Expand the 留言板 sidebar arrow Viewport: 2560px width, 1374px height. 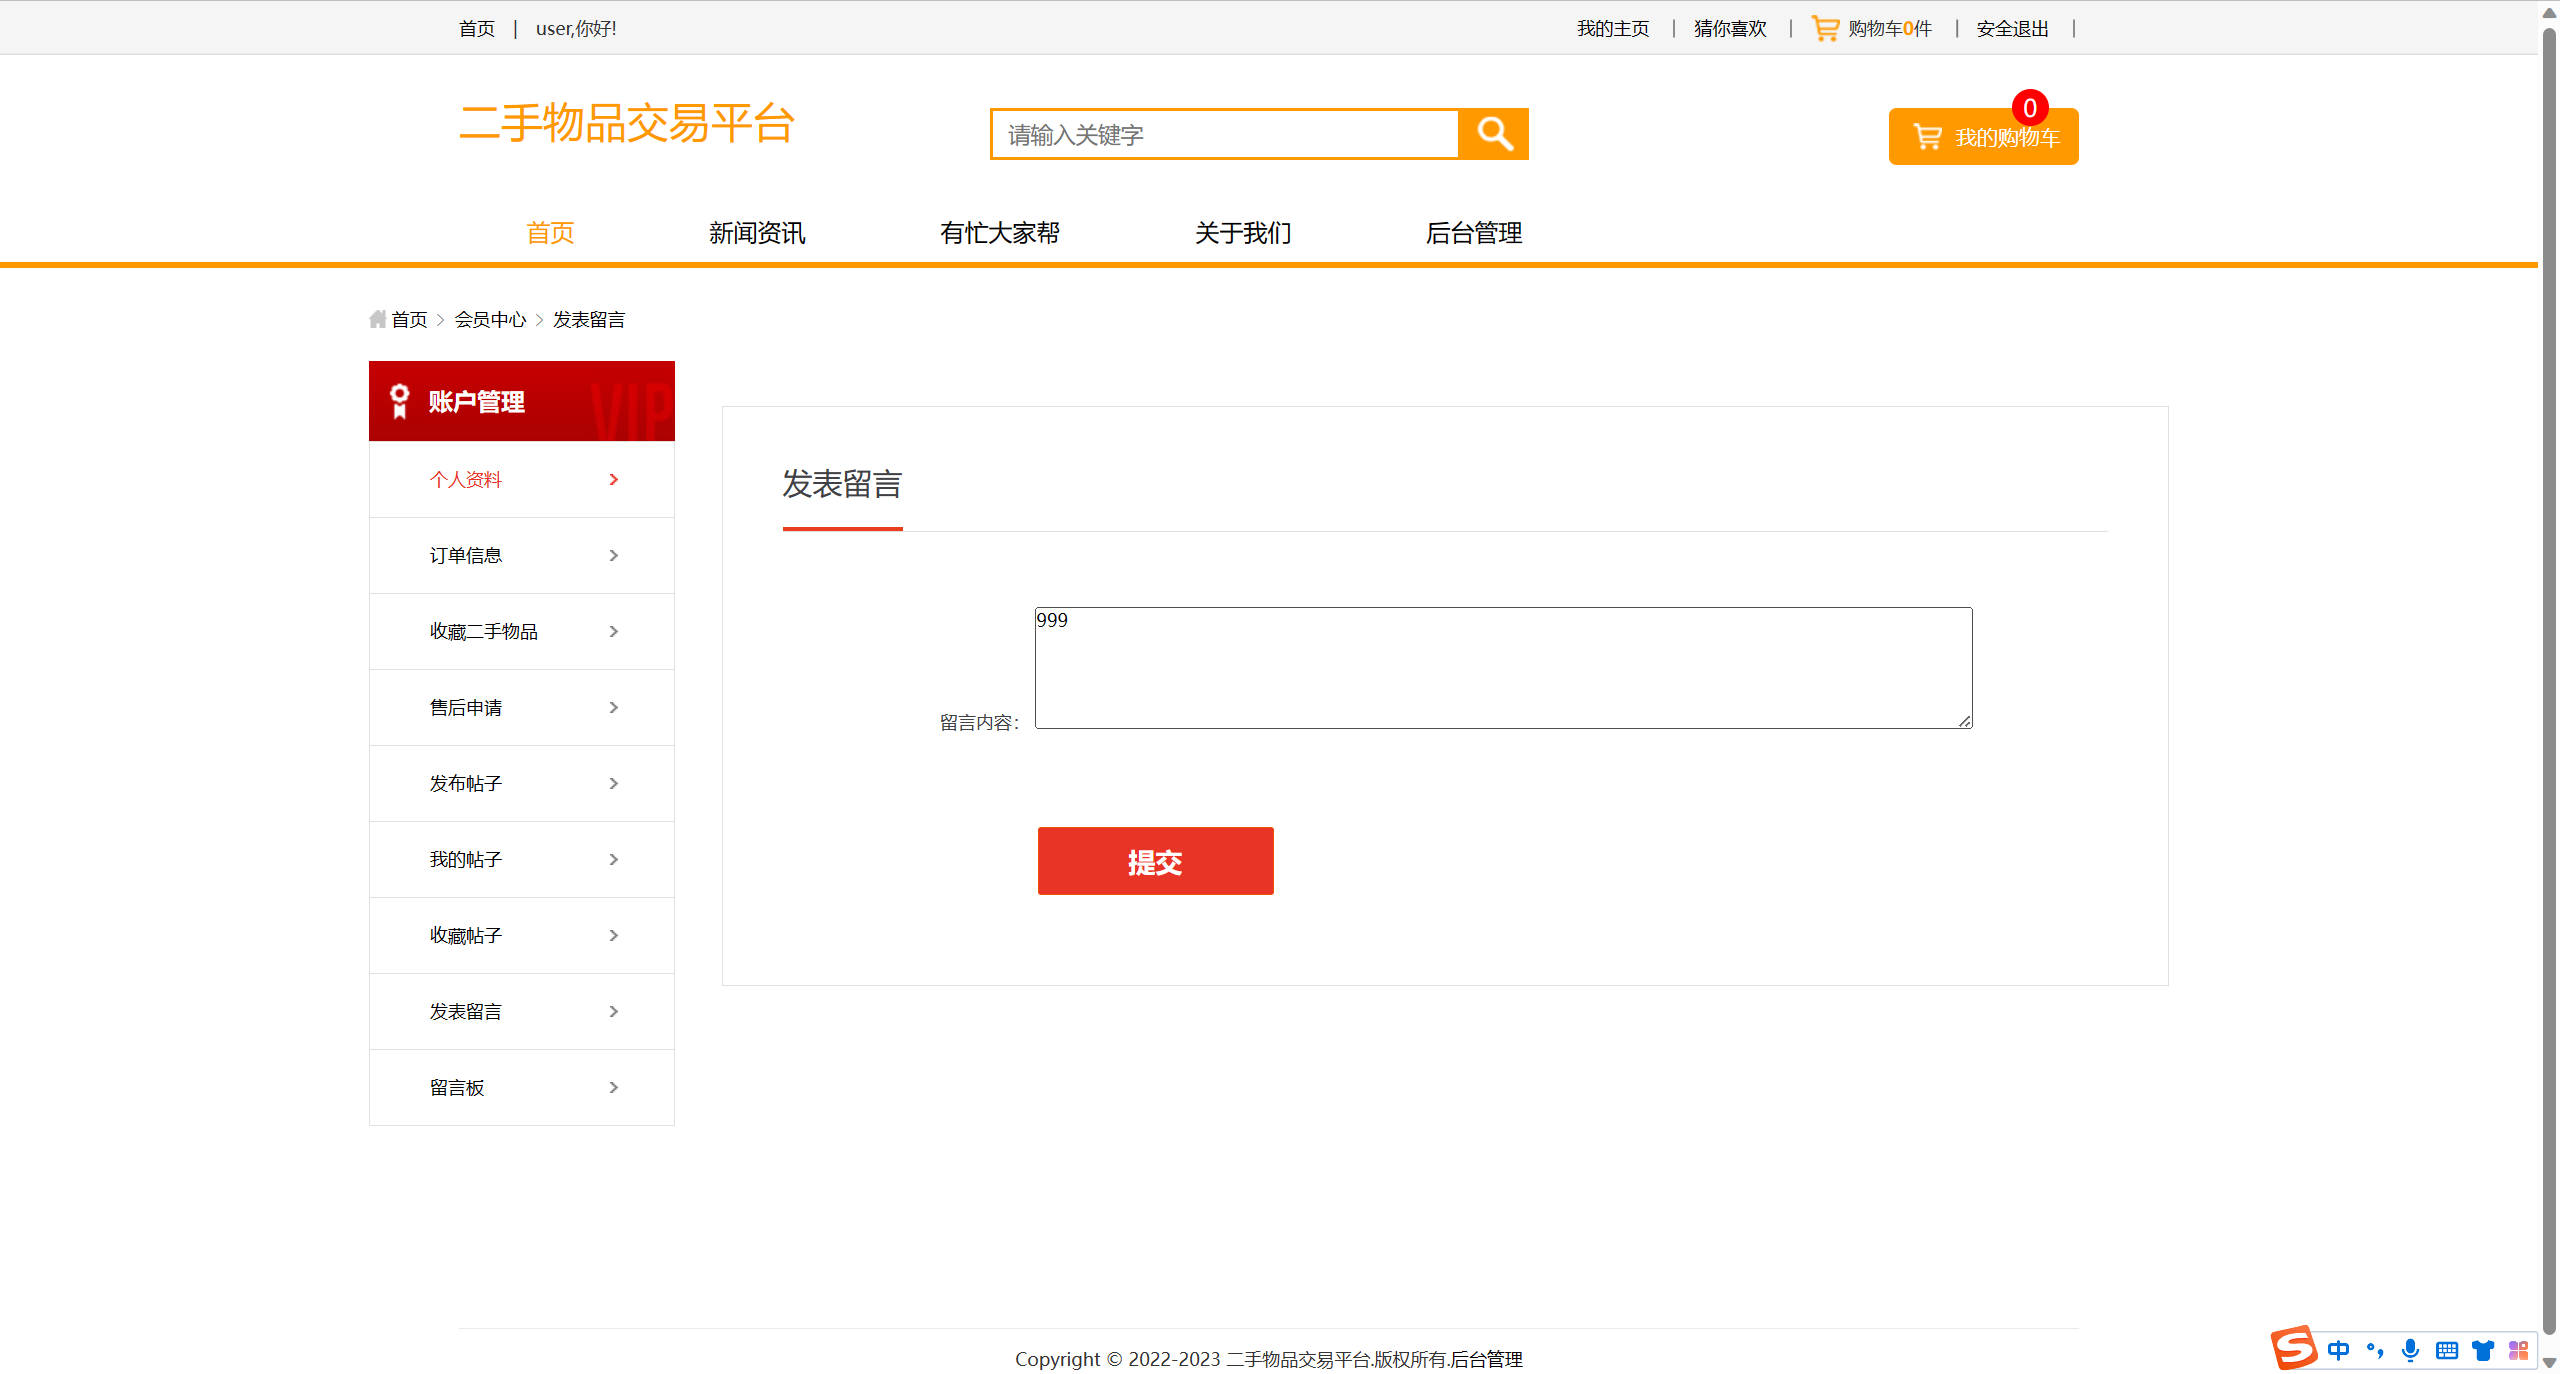tap(613, 1087)
